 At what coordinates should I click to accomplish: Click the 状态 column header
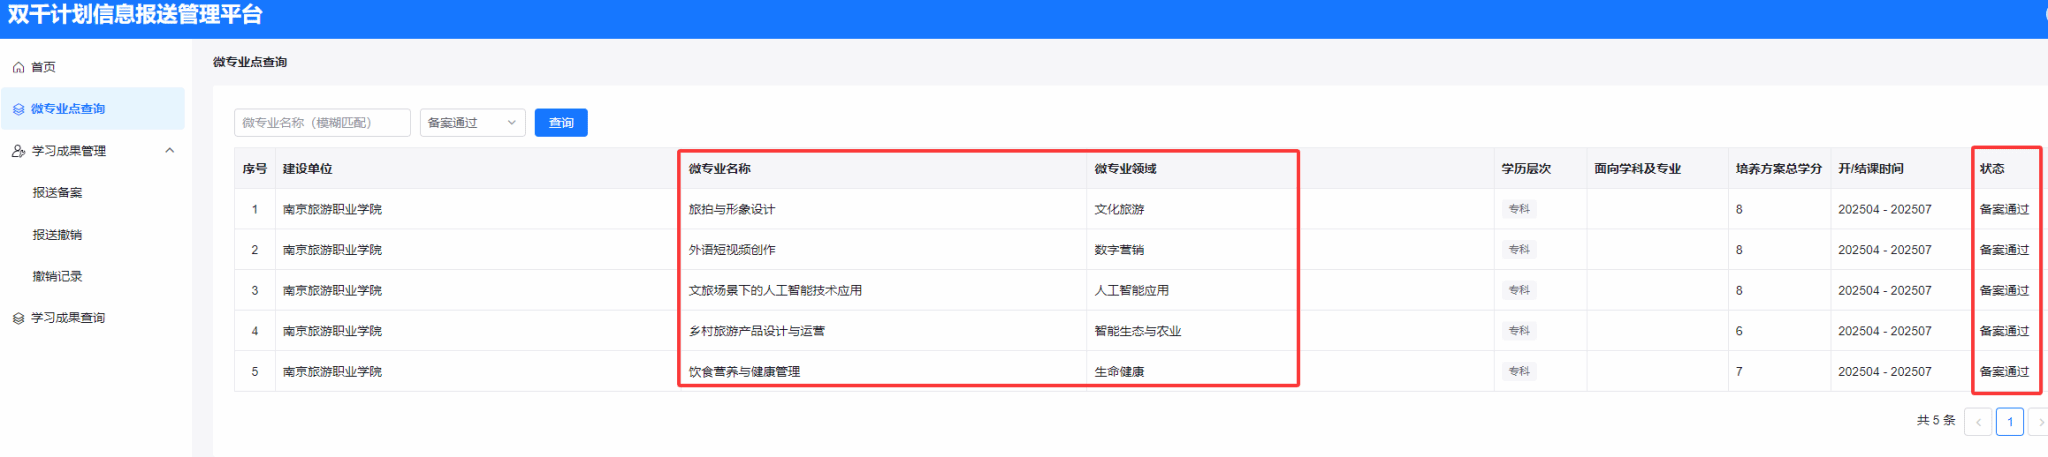[x=1991, y=169]
